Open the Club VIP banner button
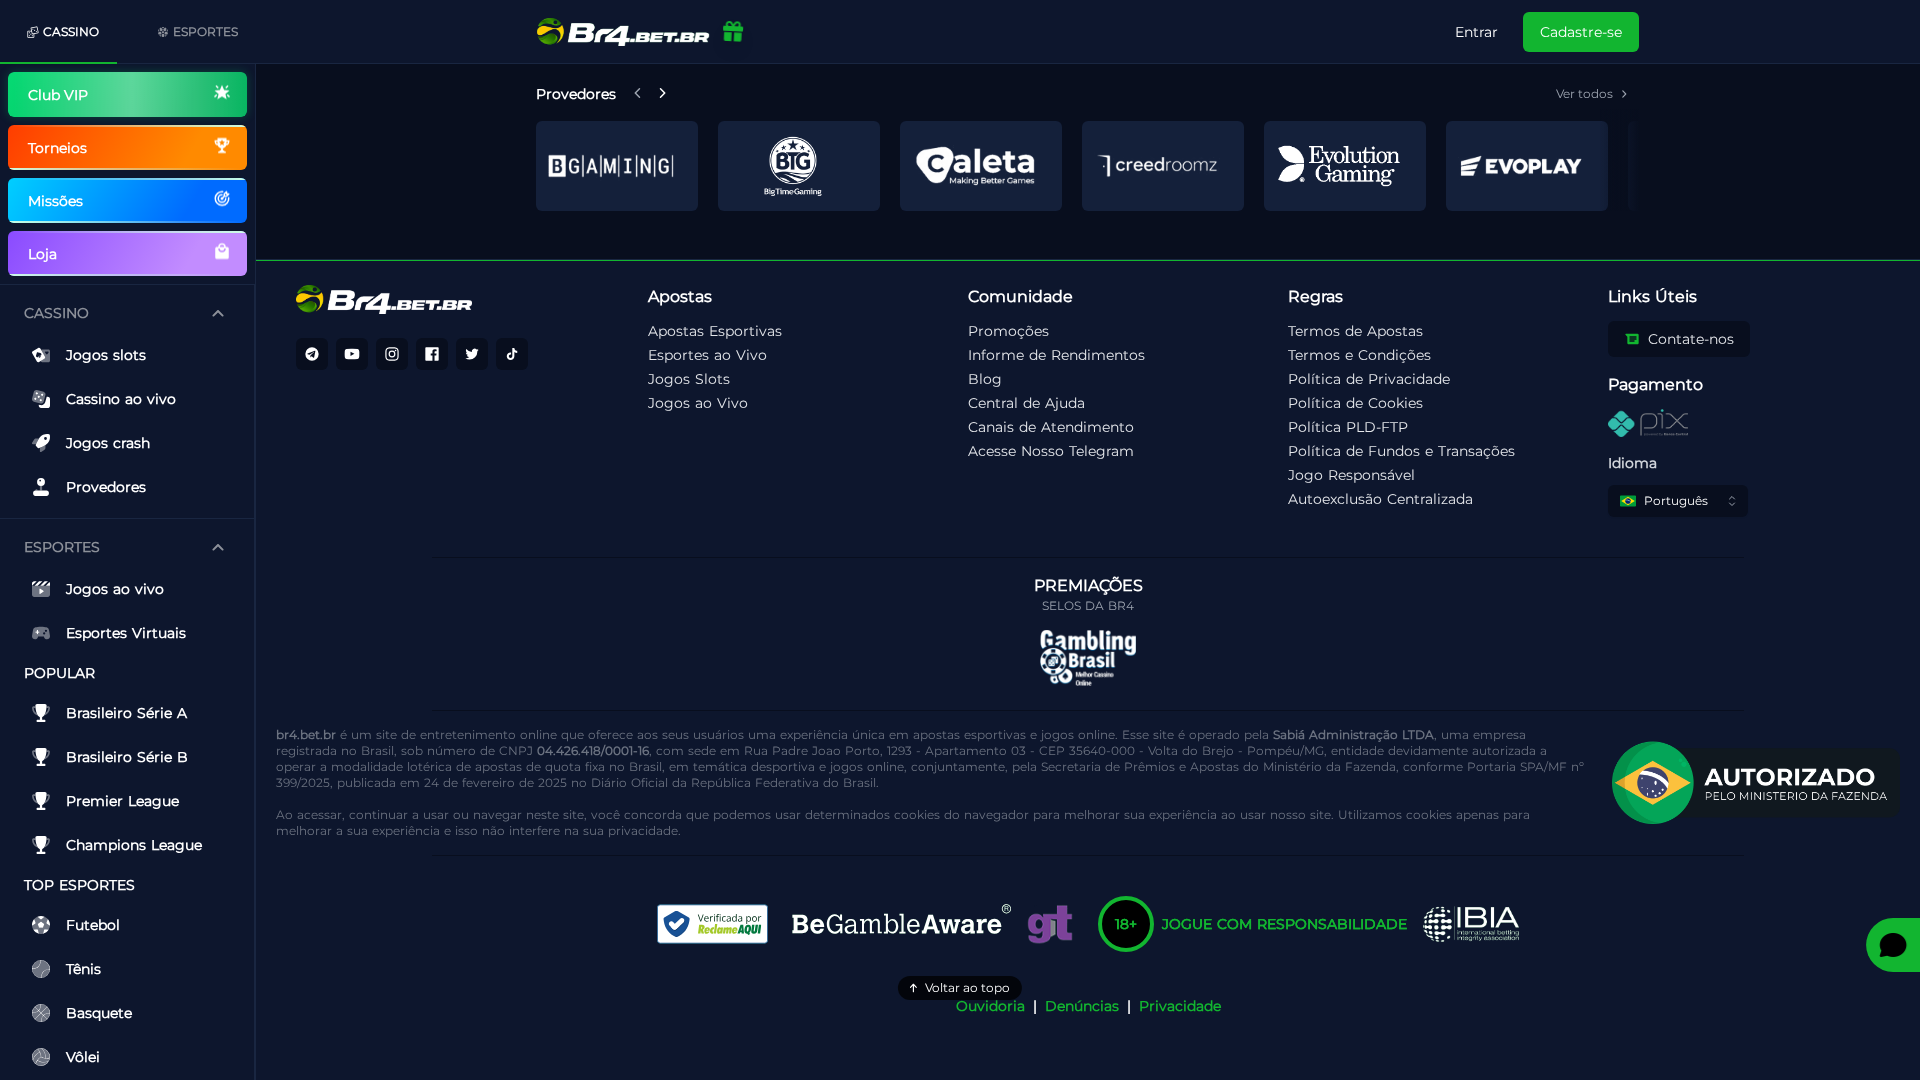This screenshot has width=1920, height=1080. [127, 94]
